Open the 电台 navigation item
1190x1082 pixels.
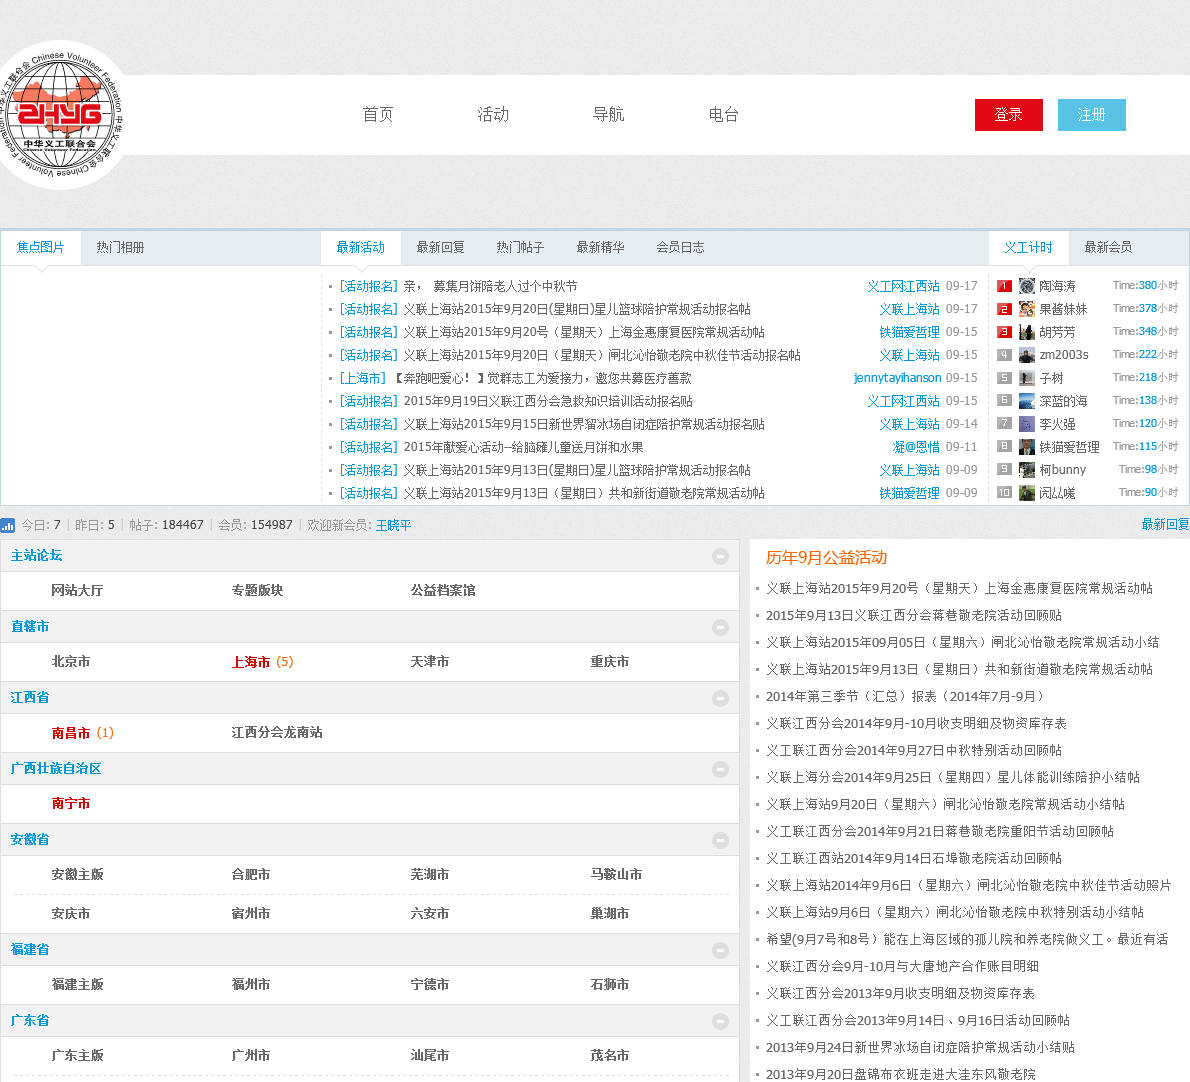[724, 115]
